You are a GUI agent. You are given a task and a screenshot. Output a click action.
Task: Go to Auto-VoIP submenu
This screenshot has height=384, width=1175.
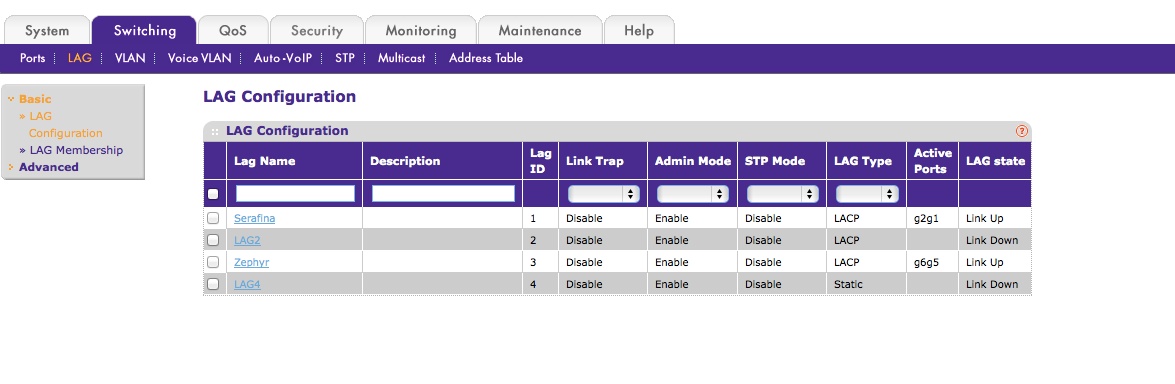coord(283,58)
